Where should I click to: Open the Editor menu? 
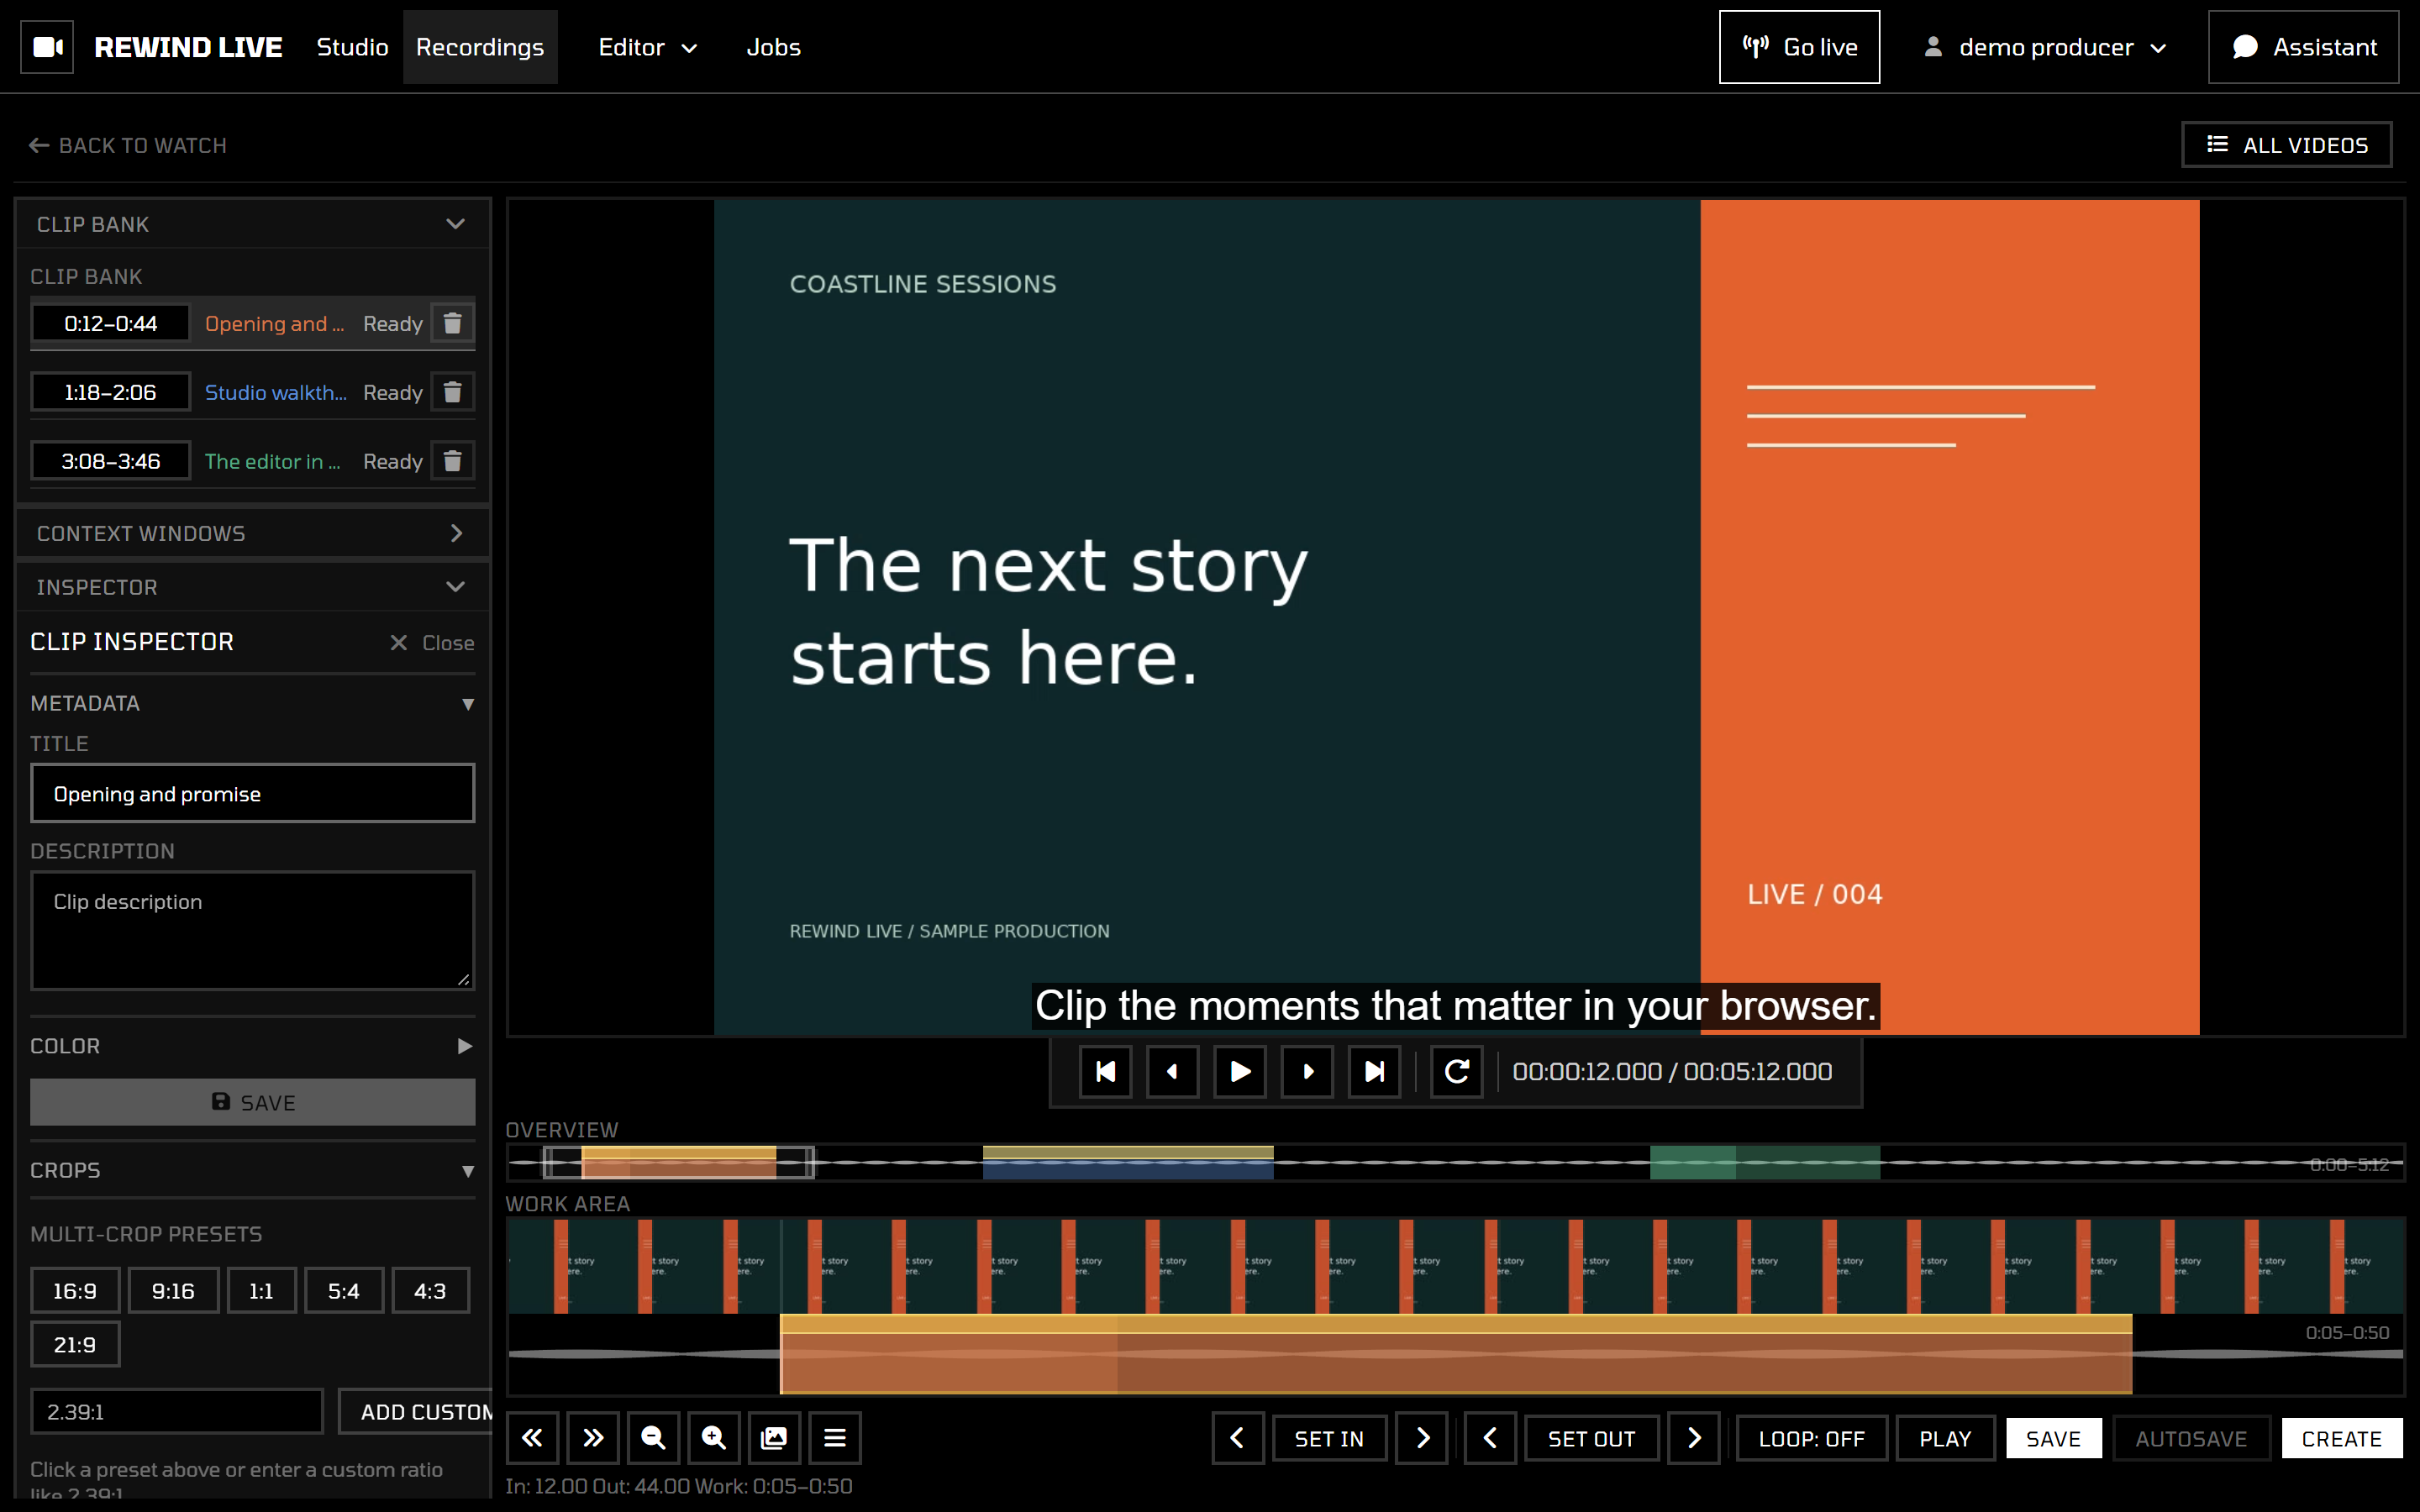(x=647, y=47)
